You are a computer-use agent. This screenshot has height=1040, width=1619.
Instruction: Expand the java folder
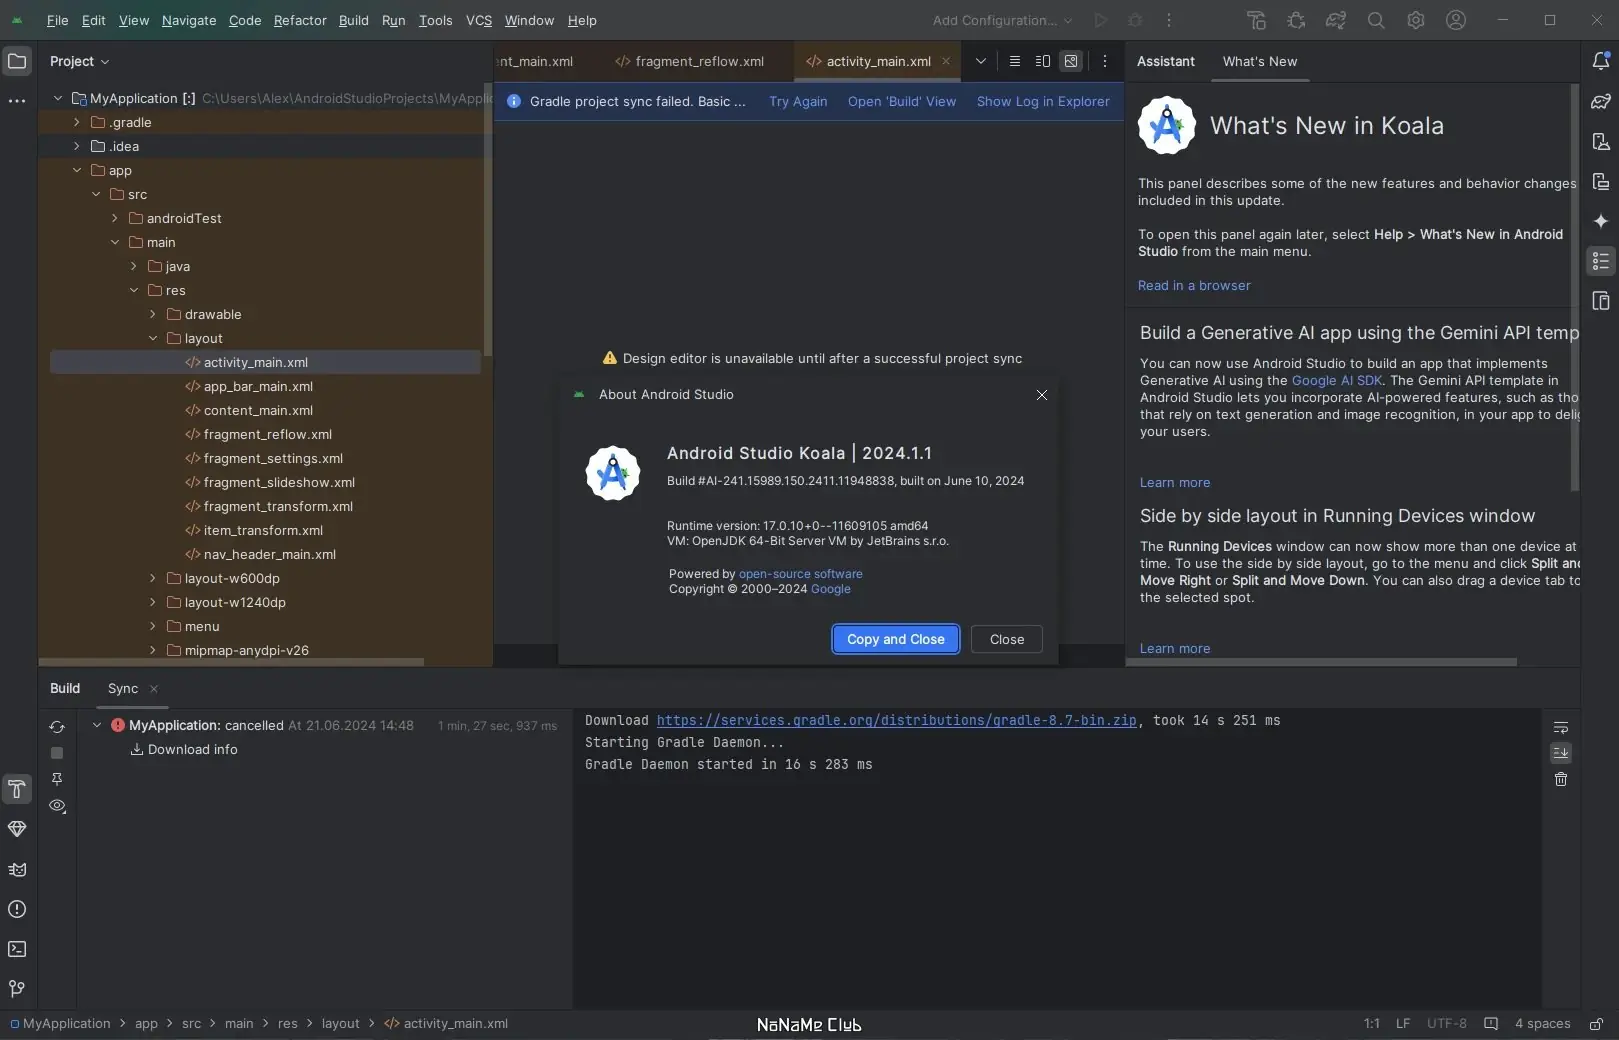(x=134, y=266)
